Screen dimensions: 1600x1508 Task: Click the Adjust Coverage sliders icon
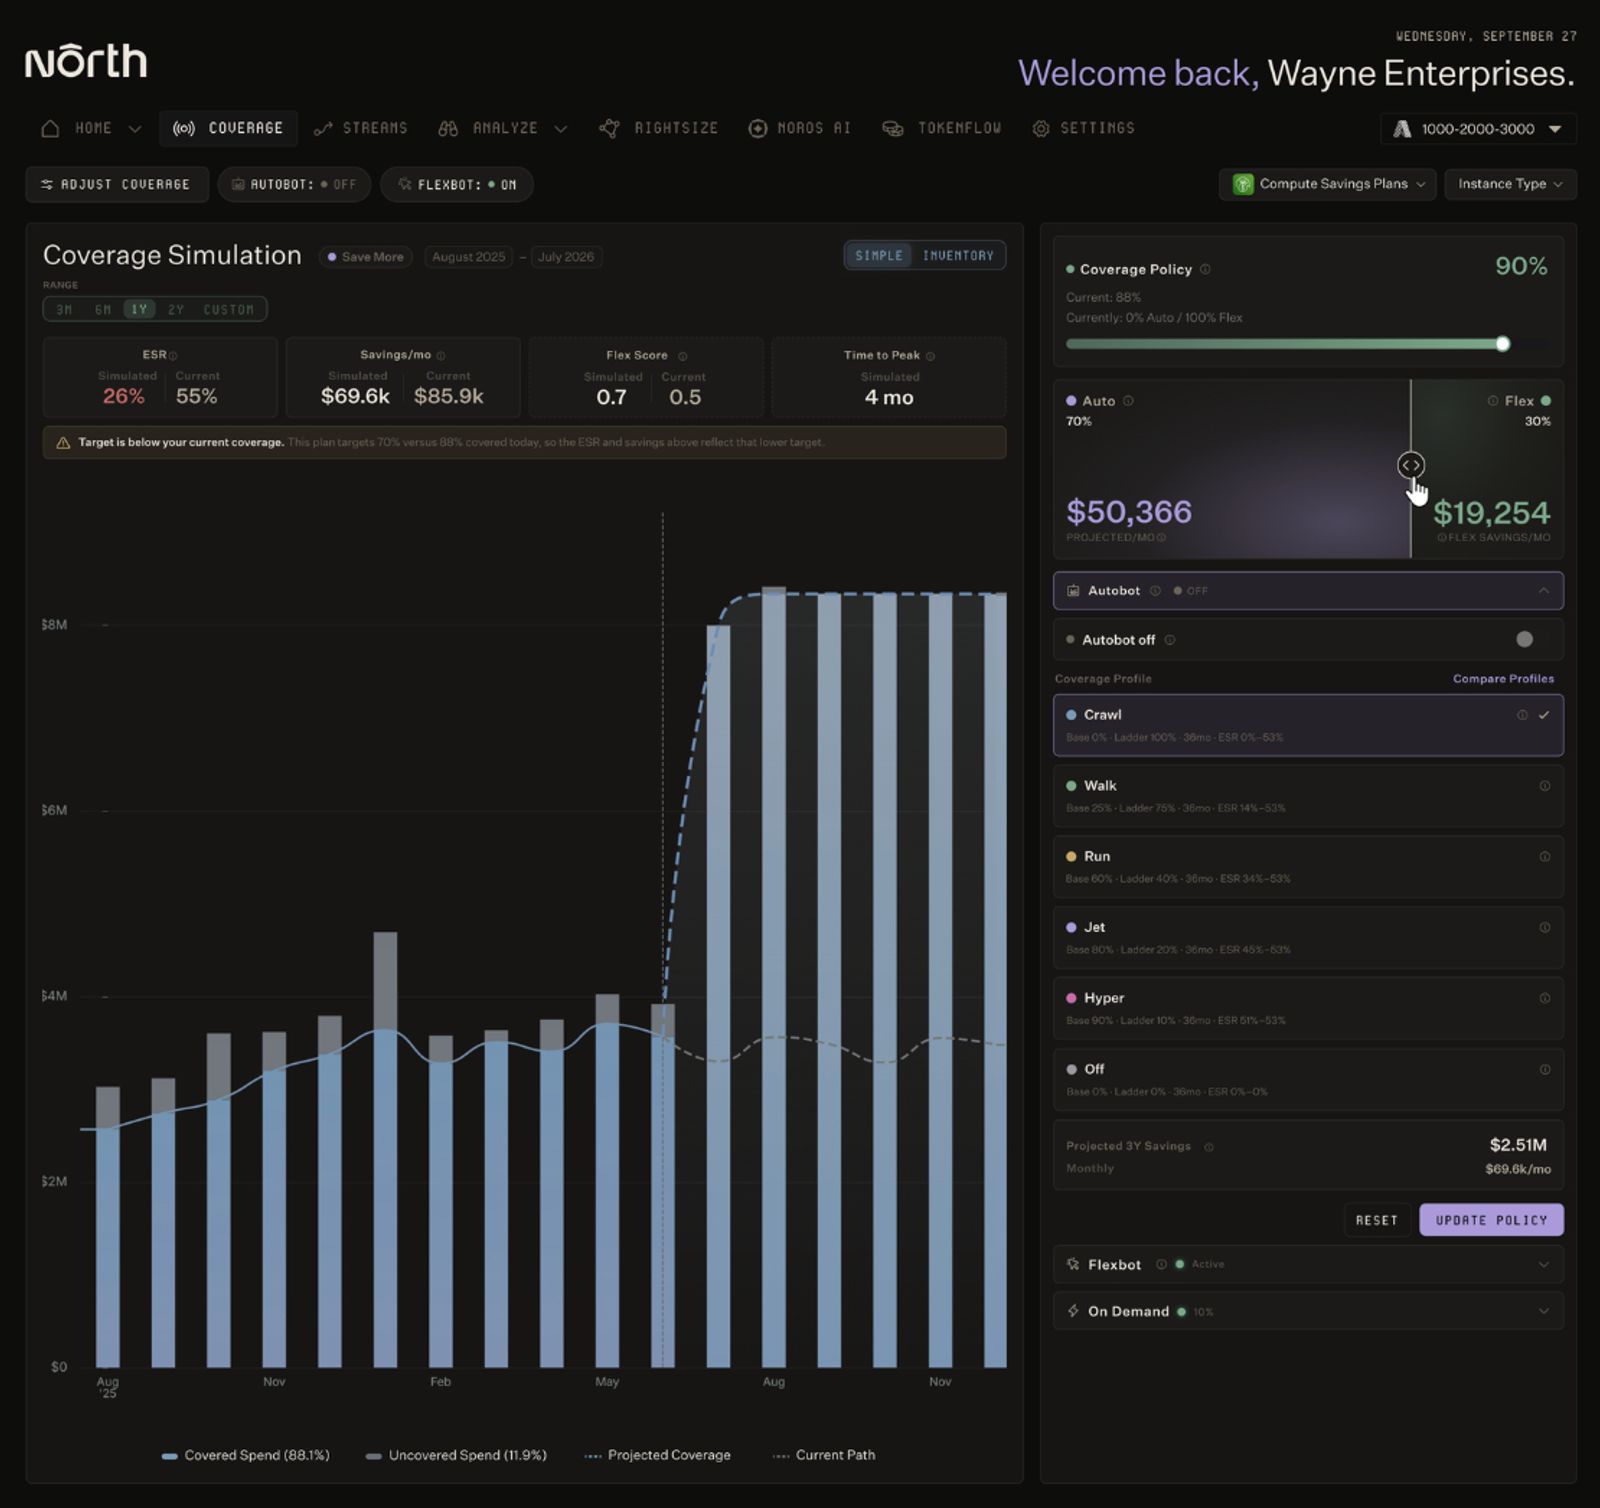click(x=47, y=184)
